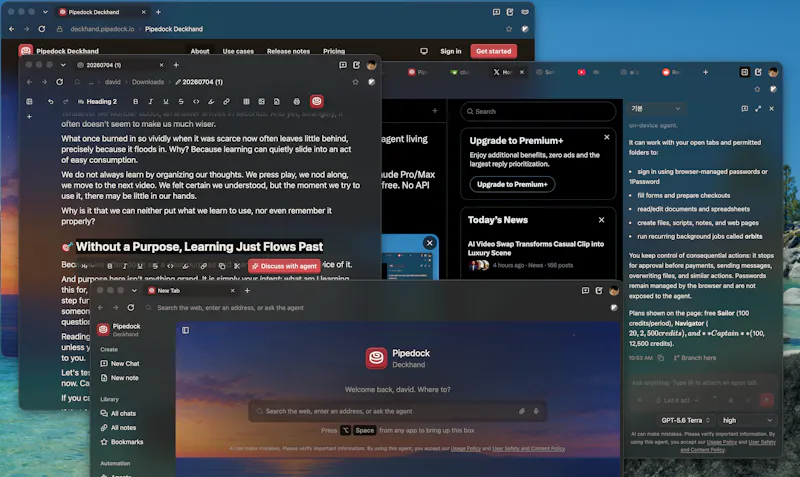Viewport: 800px width, 477px height.
Task: Send message with red arrow button
Action: tap(766, 400)
